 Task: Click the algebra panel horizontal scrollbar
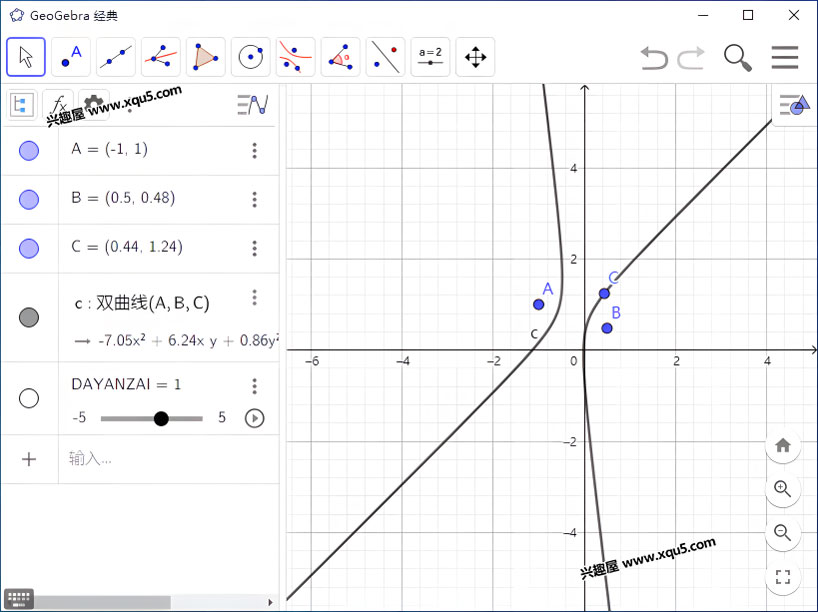(x=102, y=602)
